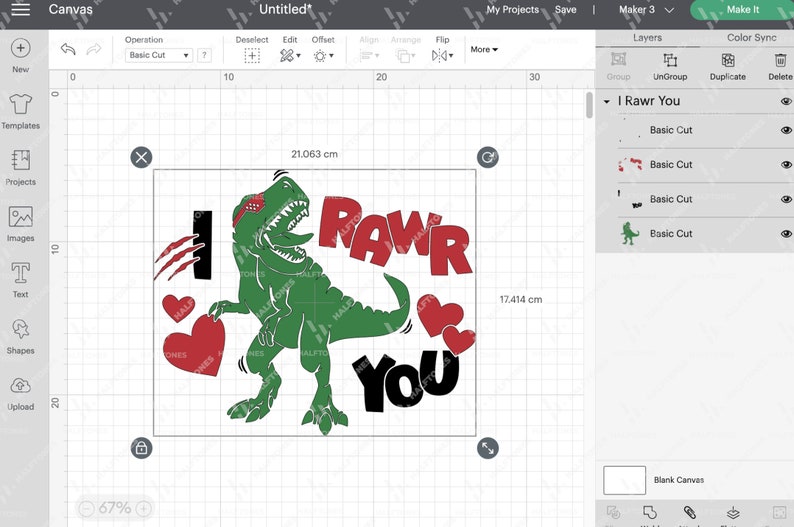
Task: Click the 17.414 cm height label
Action: pos(521,300)
